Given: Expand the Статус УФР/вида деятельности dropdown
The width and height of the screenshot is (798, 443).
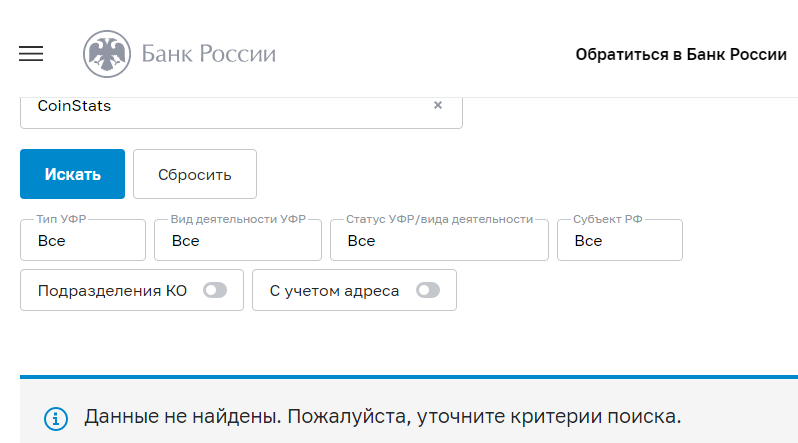Looking at the screenshot, I should tap(439, 241).
